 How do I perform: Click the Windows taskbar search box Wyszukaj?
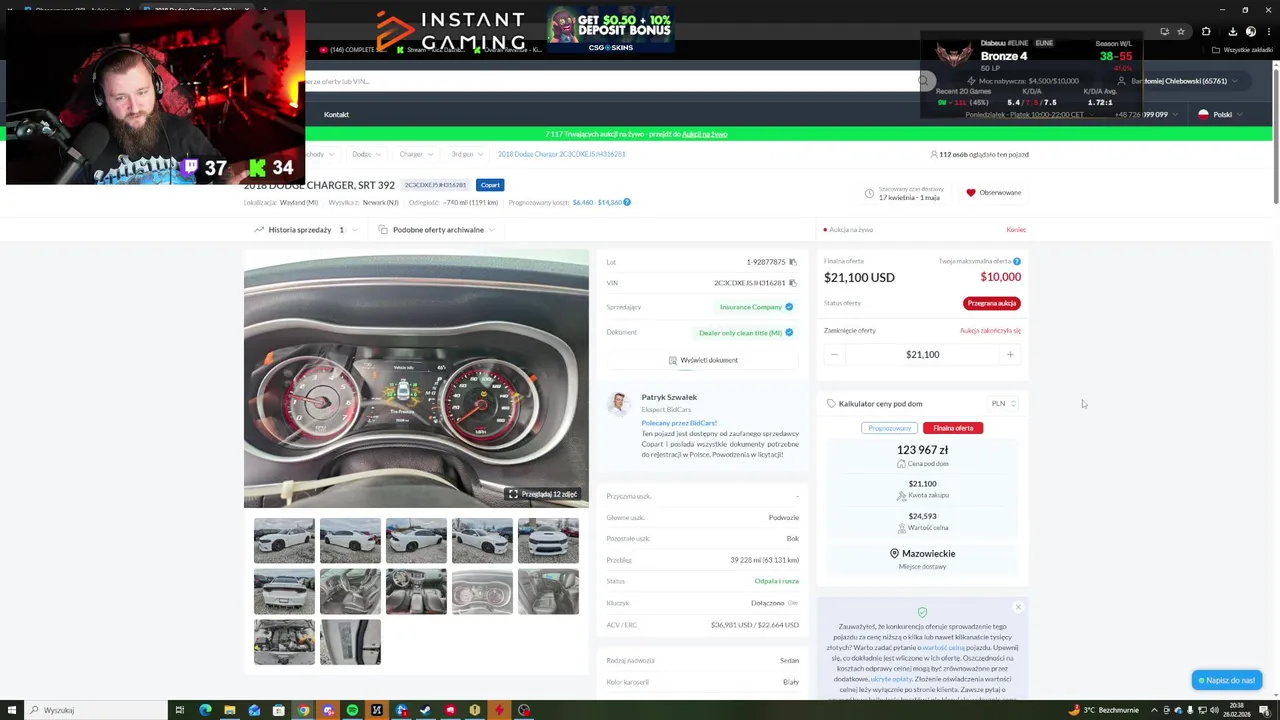point(95,710)
